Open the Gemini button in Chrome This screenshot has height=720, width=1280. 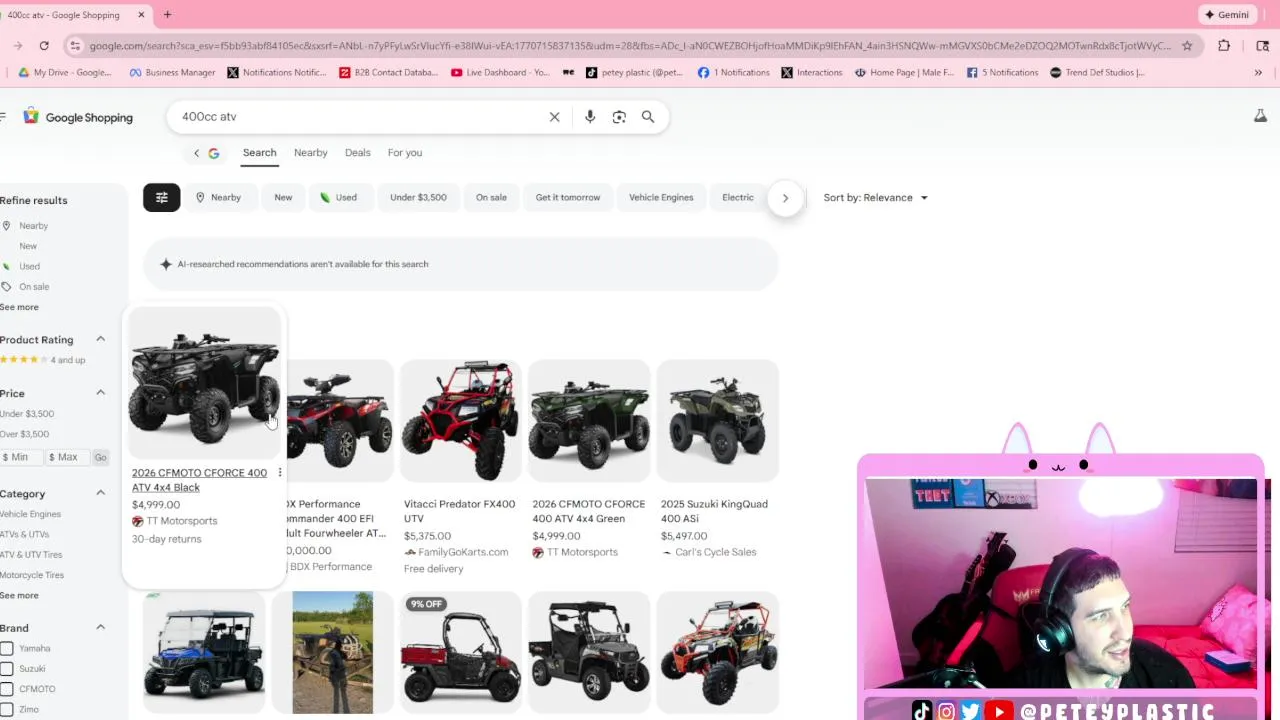pyautogui.click(x=1227, y=14)
